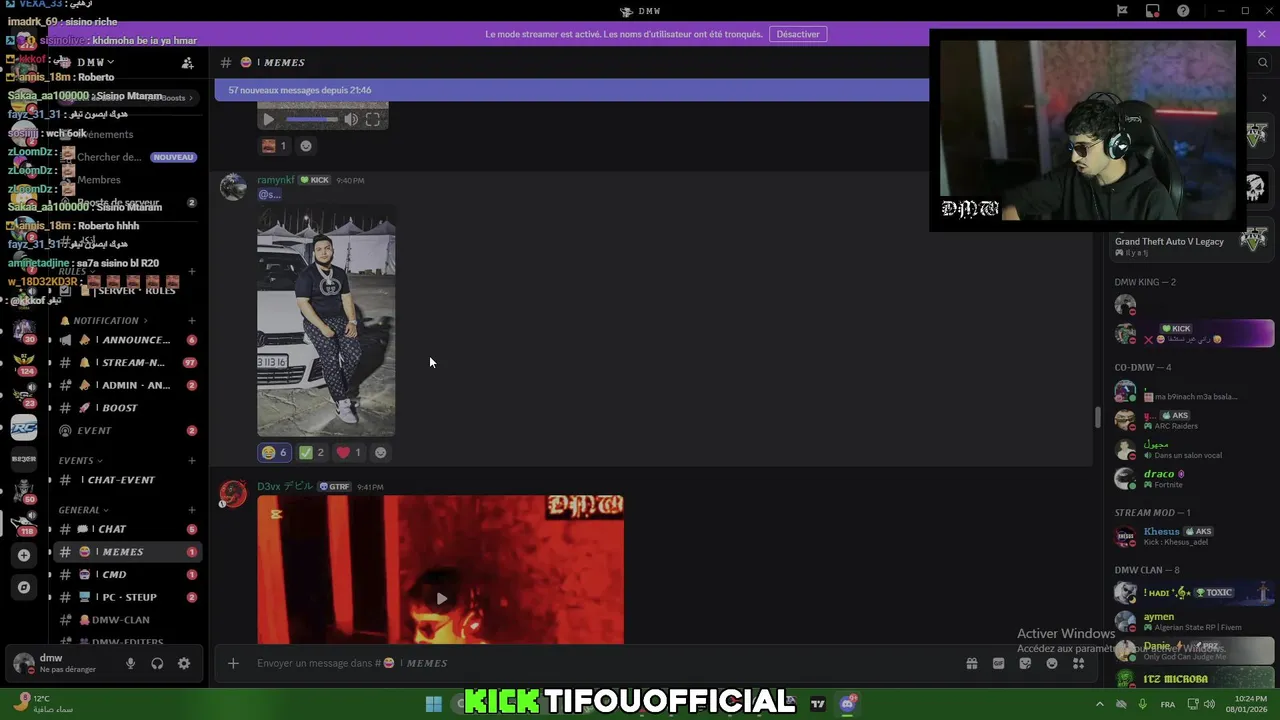
Task: Toggle the laughing emoji reaction 6
Action: click(274, 453)
